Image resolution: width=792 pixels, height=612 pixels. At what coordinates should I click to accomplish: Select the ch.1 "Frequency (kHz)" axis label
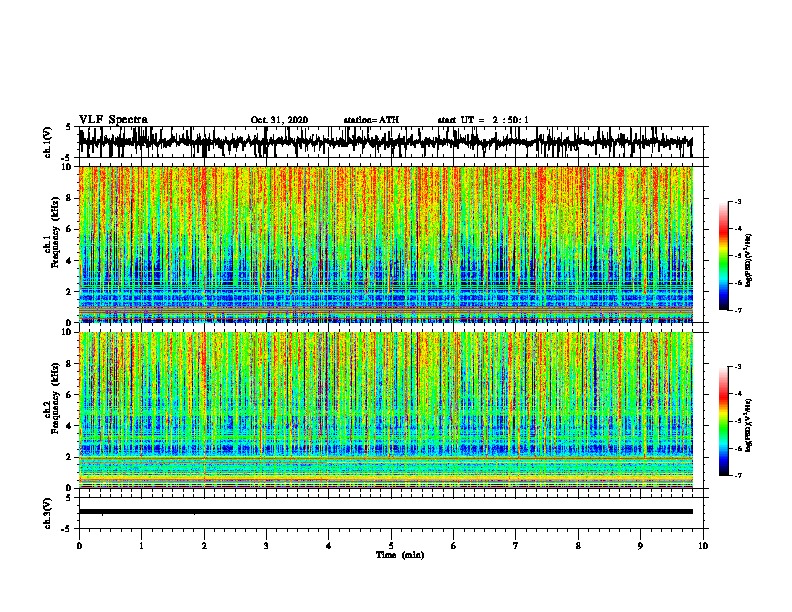pyautogui.click(x=55, y=232)
